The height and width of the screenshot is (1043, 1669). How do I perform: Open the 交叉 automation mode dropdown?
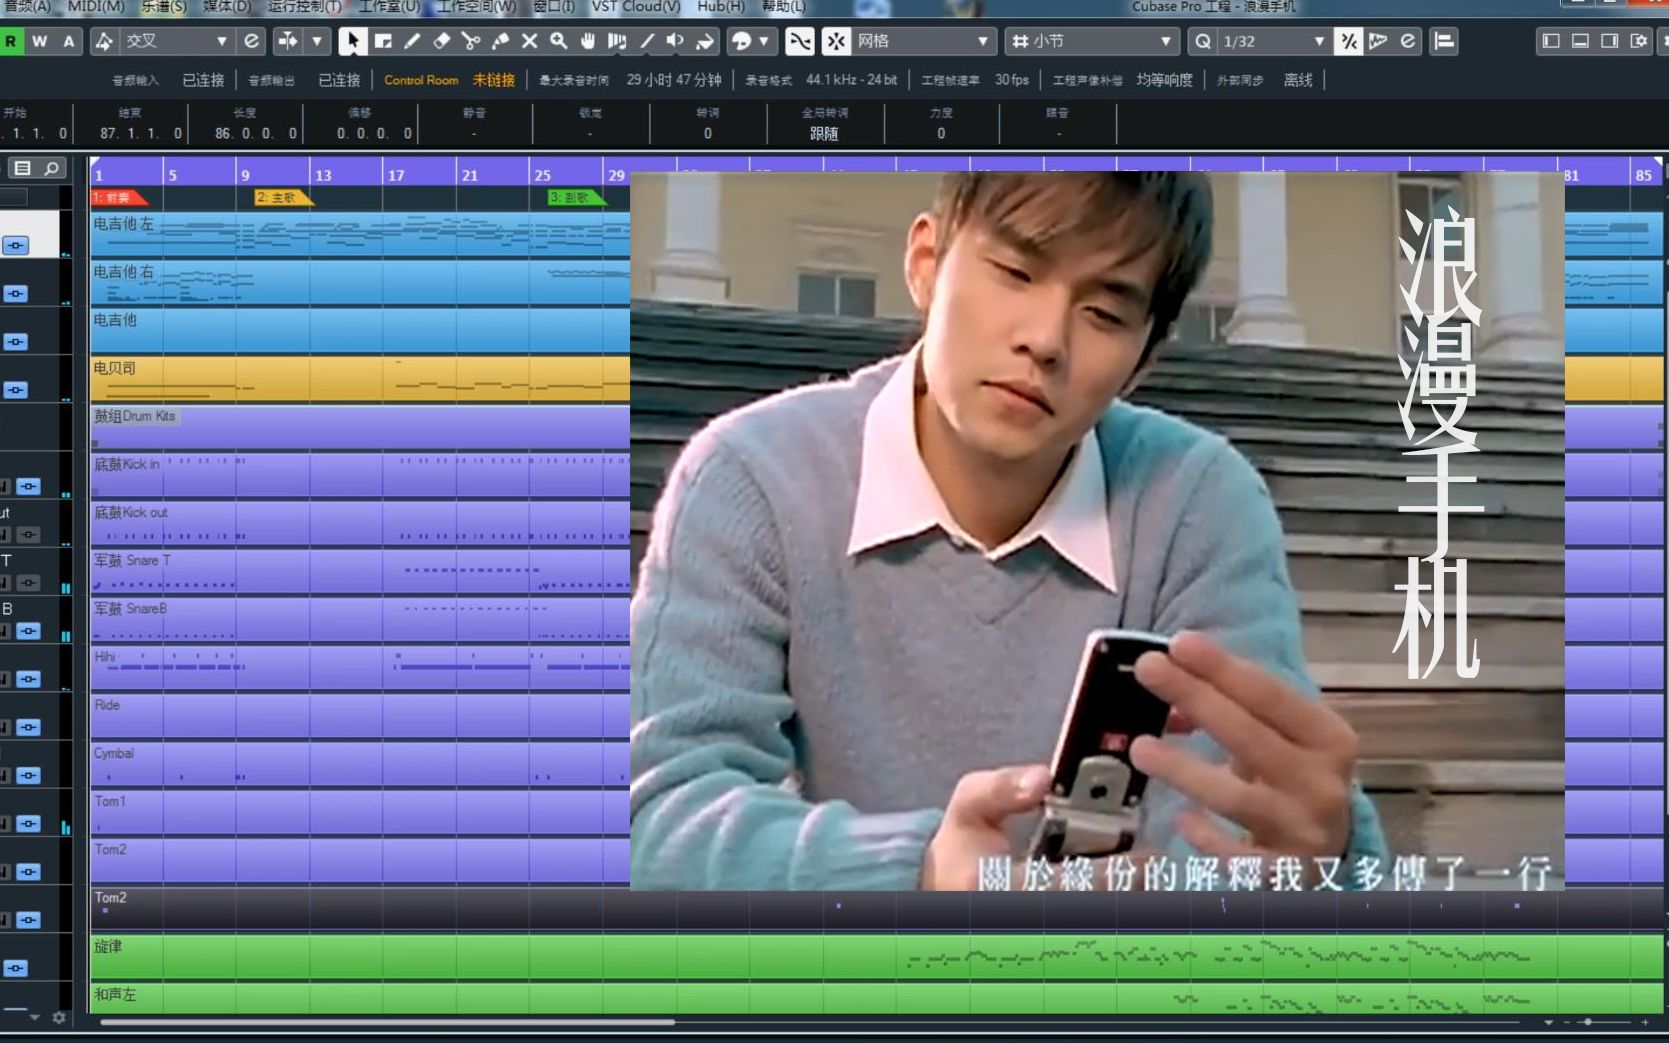tap(176, 41)
